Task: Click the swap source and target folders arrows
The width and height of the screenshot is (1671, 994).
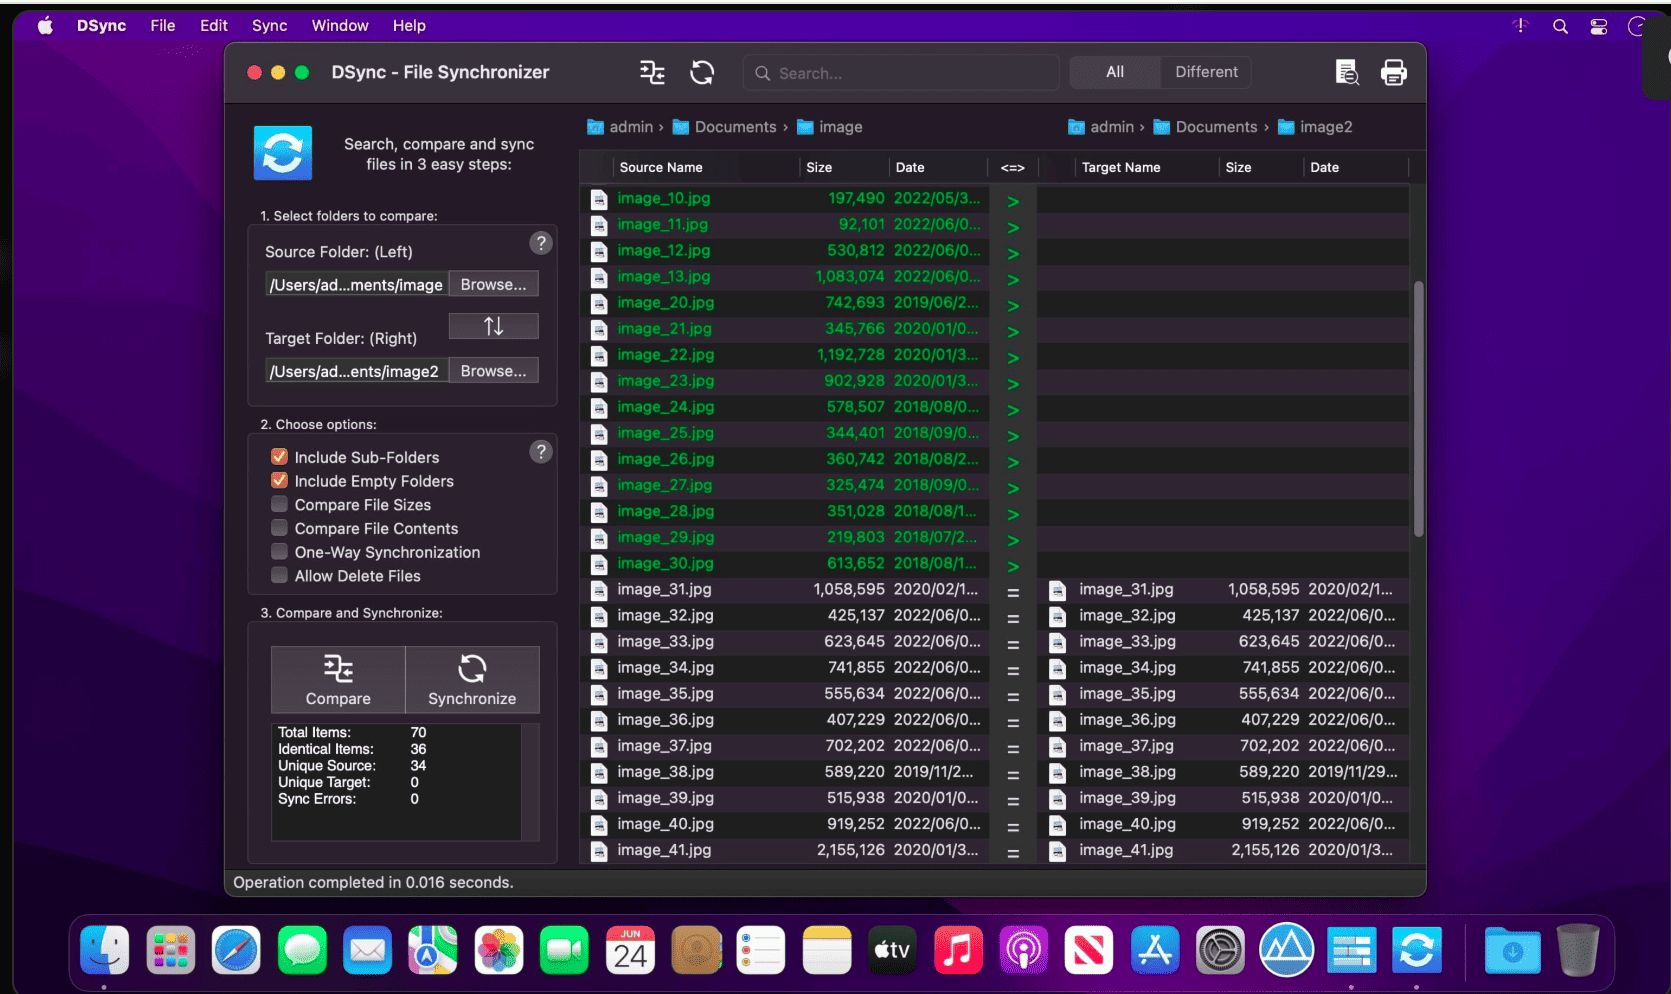Action: 493,326
